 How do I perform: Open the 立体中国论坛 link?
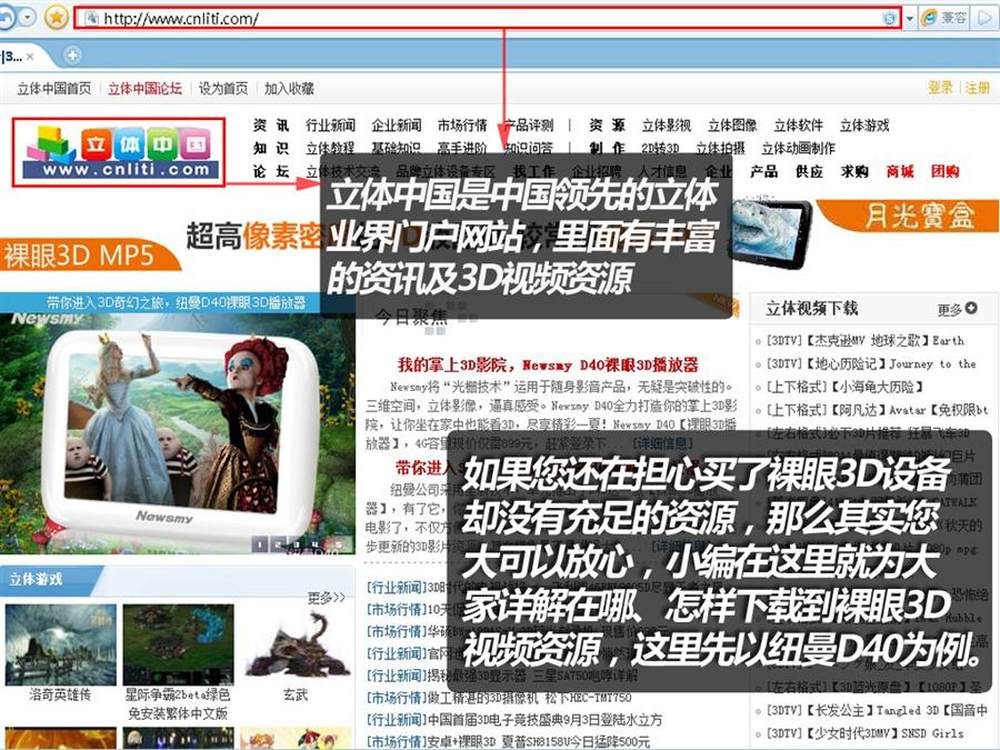[145, 89]
